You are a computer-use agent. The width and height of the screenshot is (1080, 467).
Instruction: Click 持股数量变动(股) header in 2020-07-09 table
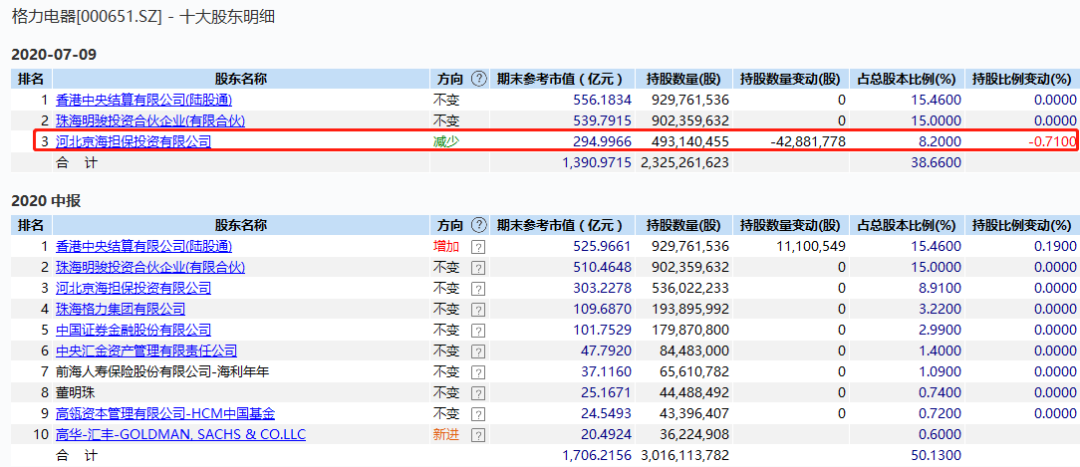(790, 79)
